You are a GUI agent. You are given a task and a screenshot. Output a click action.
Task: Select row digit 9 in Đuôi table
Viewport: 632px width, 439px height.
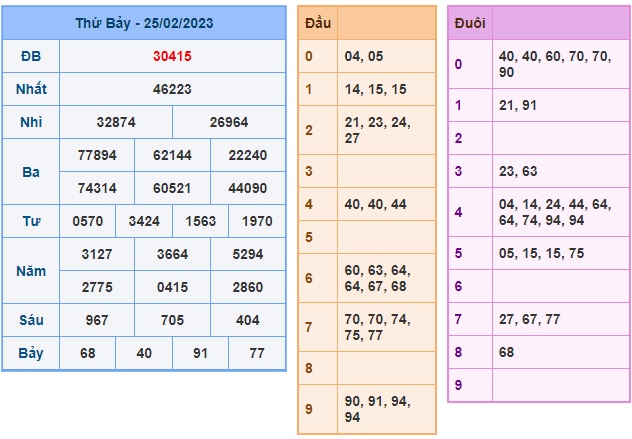tap(459, 385)
